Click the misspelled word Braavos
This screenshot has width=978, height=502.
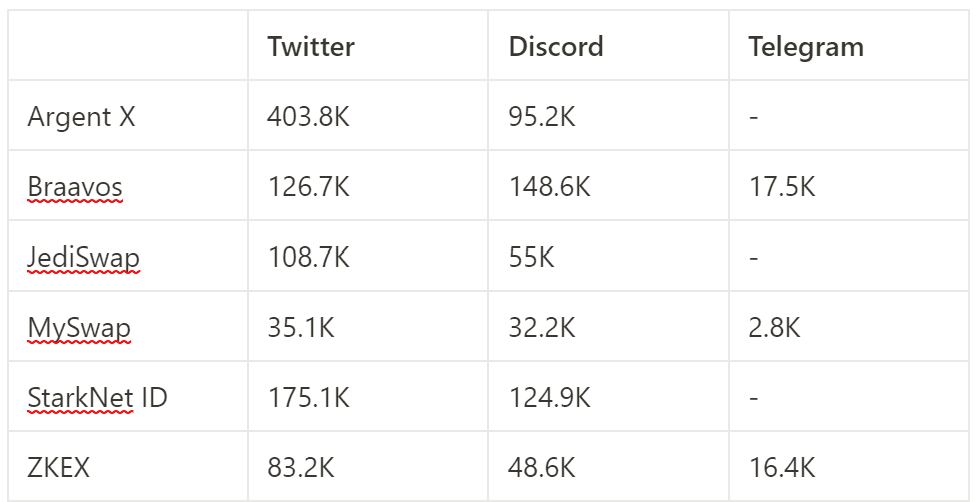[75, 187]
